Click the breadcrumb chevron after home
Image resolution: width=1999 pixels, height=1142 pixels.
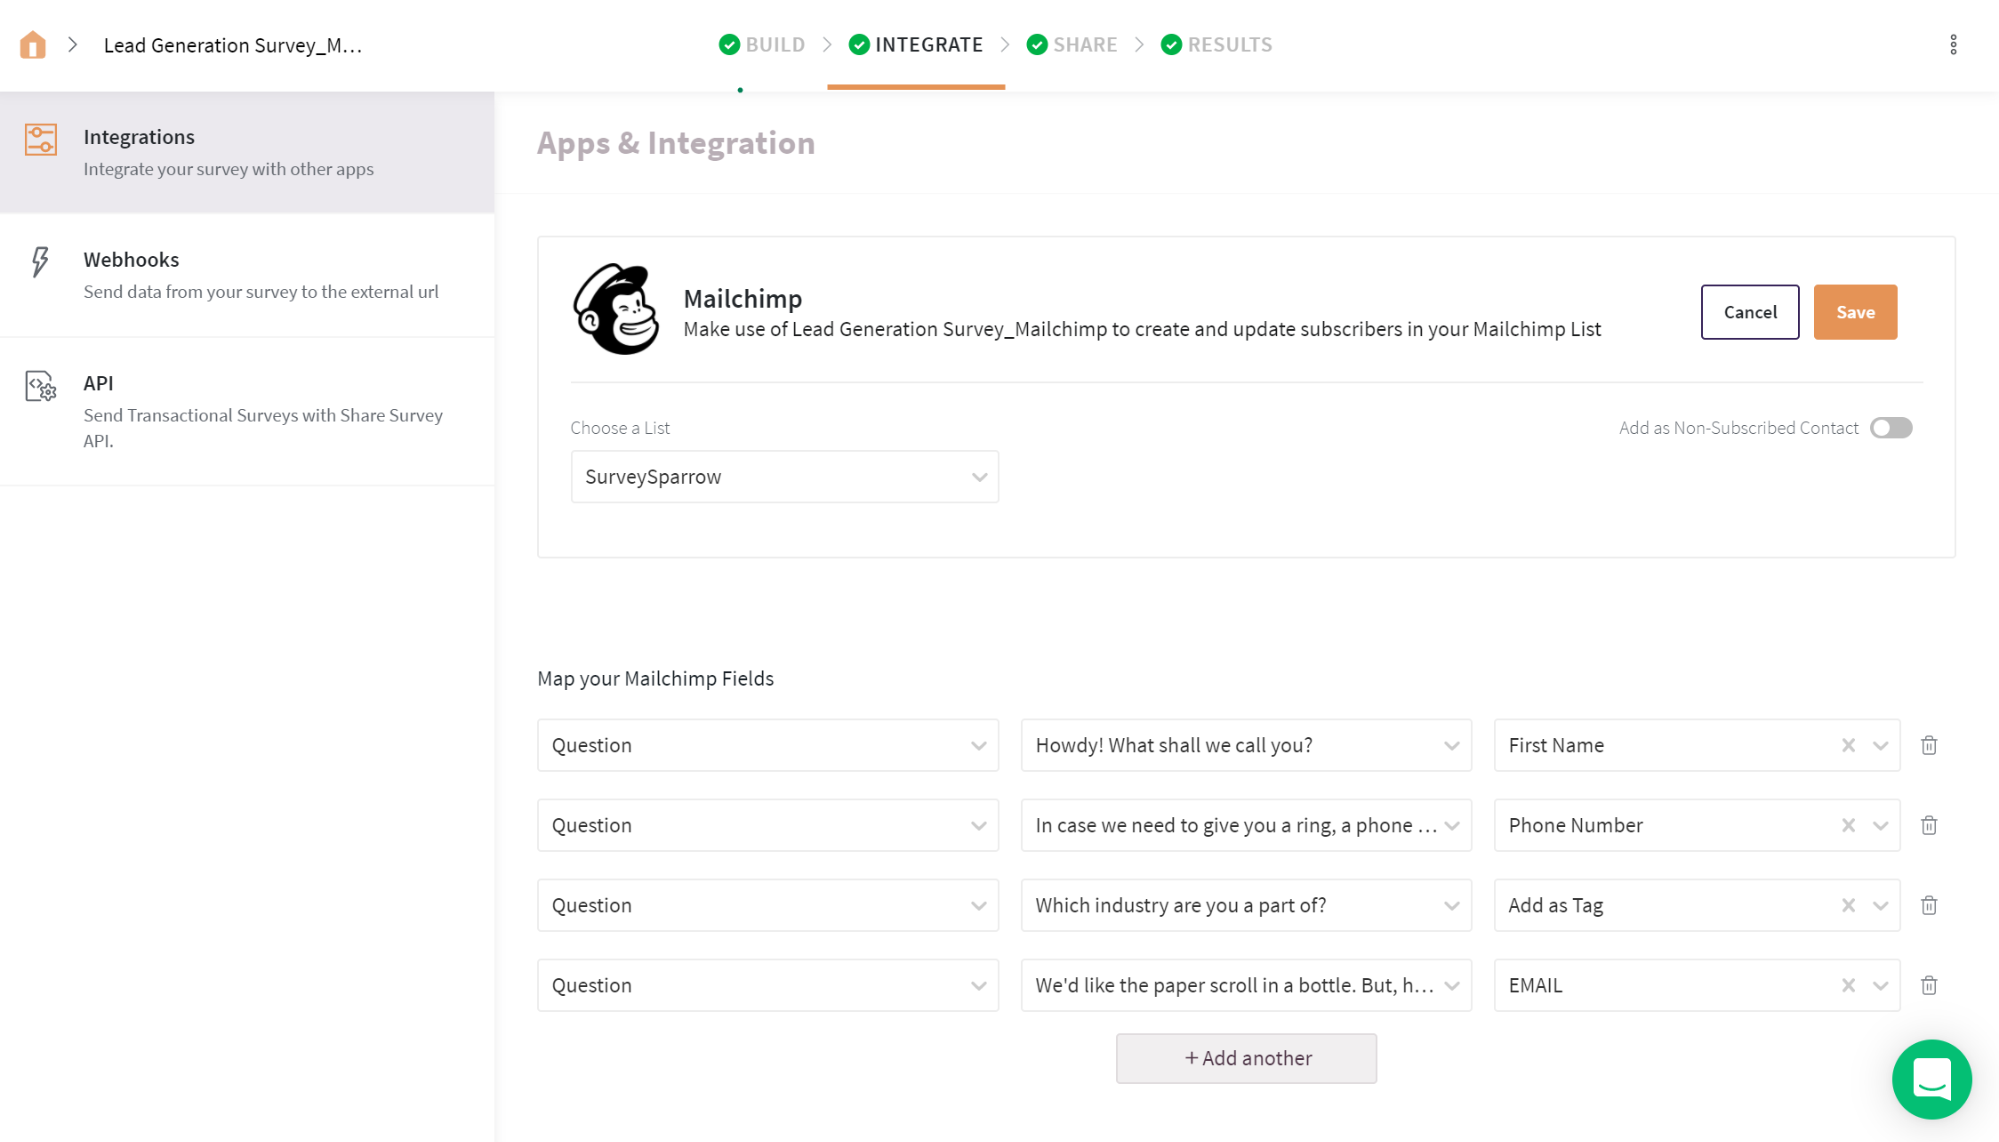[x=73, y=45]
